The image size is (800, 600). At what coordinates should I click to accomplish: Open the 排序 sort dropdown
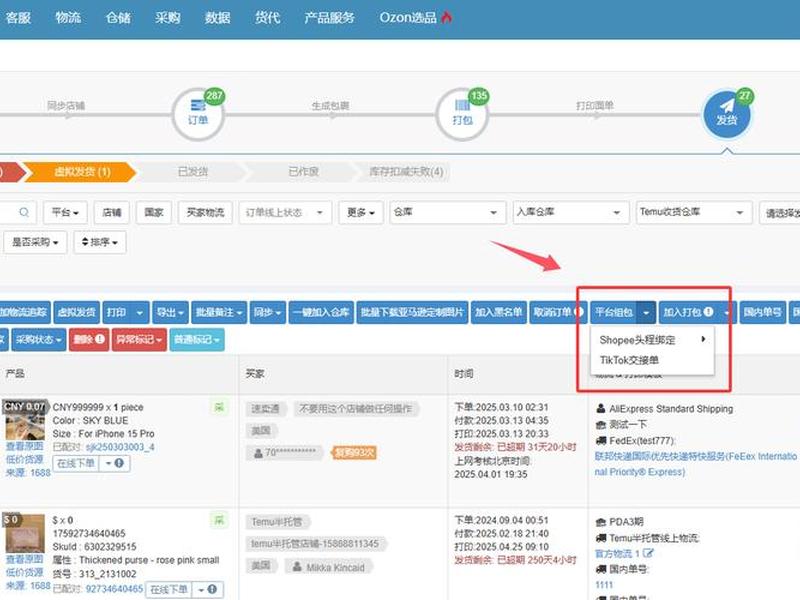pos(99,242)
